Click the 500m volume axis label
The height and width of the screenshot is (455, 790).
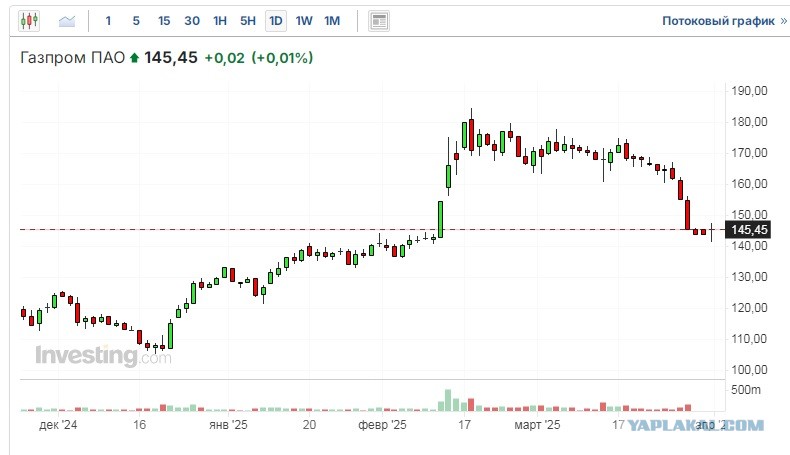click(x=746, y=389)
